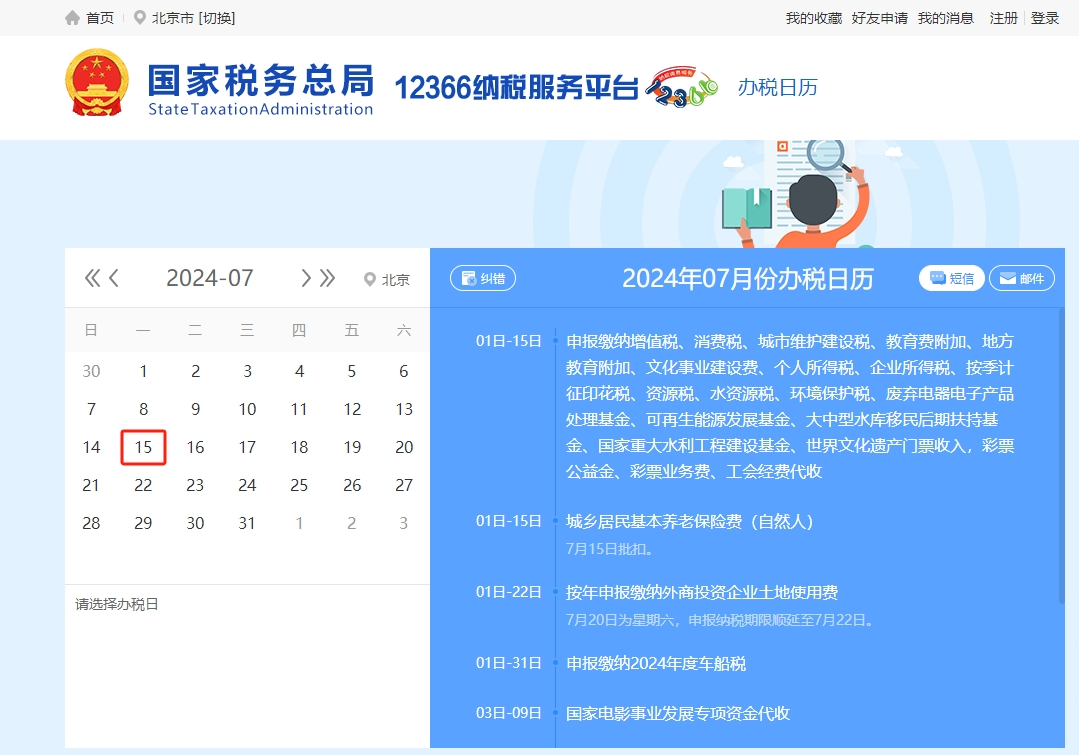Screen dimensions: 1079x755
Task: Go to previous month arrow
Action: [114, 278]
